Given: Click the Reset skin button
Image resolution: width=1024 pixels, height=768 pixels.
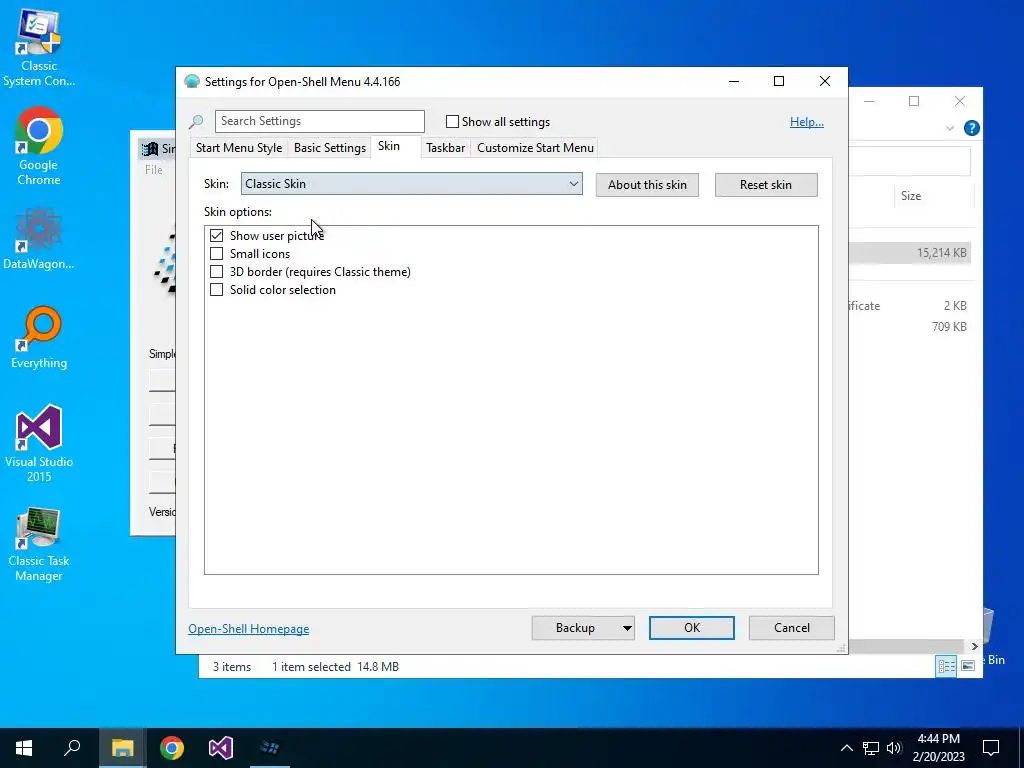Looking at the screenshot, I should pos(765,185).
